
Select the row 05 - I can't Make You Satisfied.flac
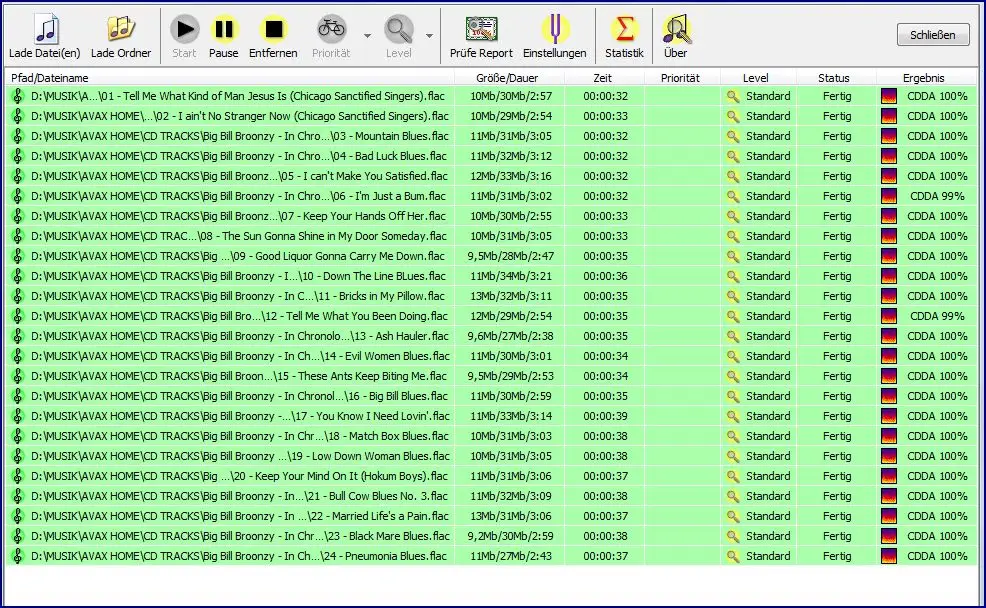(x=491, y=176)
